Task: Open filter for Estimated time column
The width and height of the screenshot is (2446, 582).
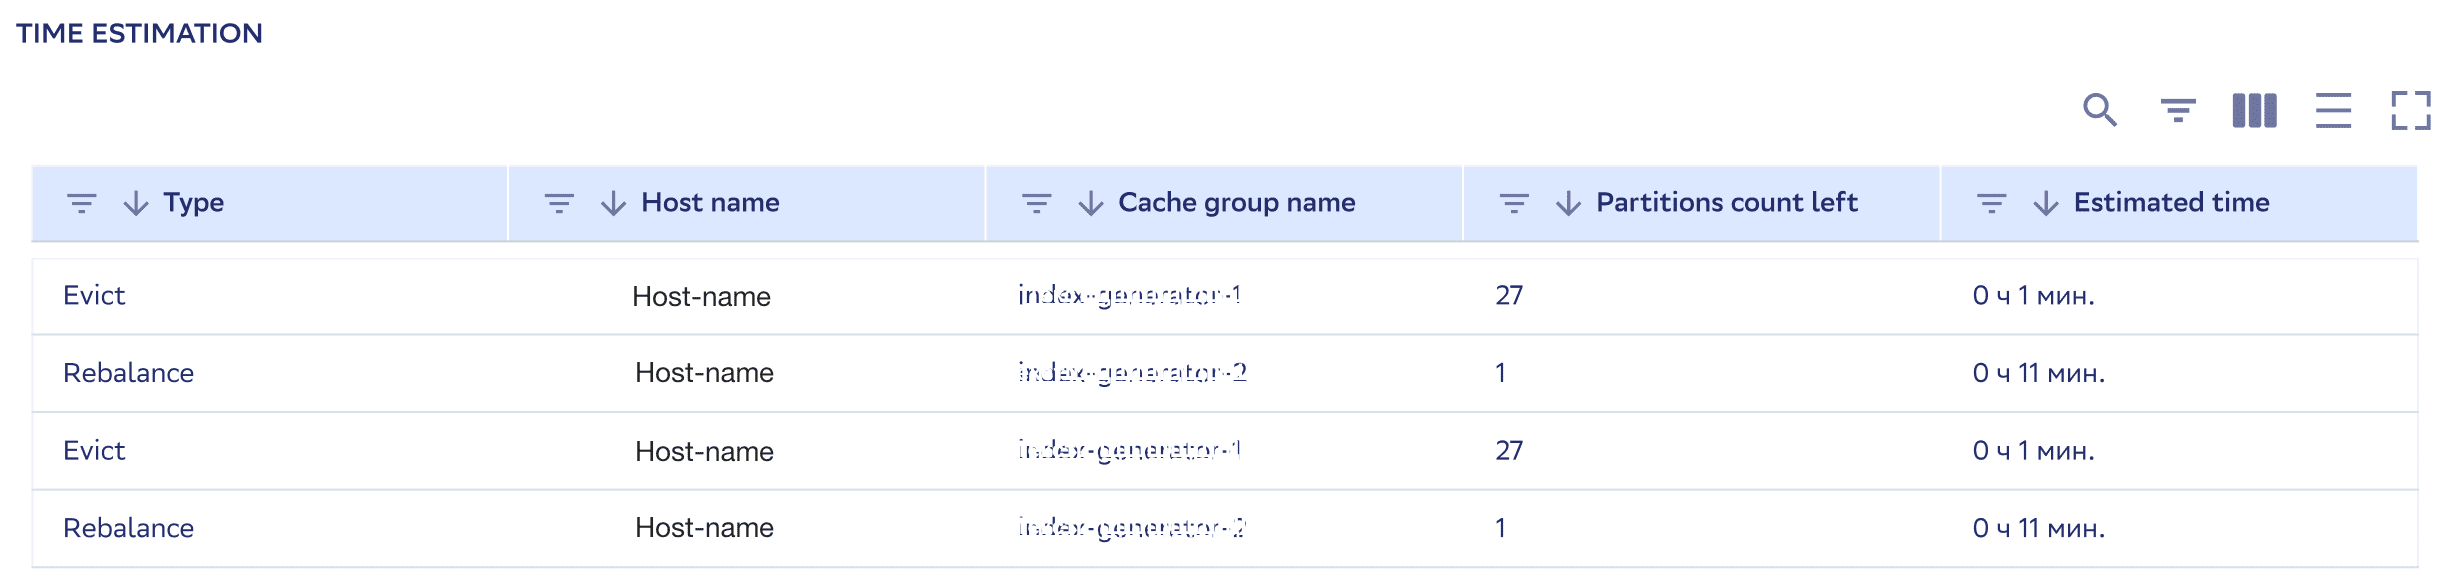Action: [x=1991, y=203]
